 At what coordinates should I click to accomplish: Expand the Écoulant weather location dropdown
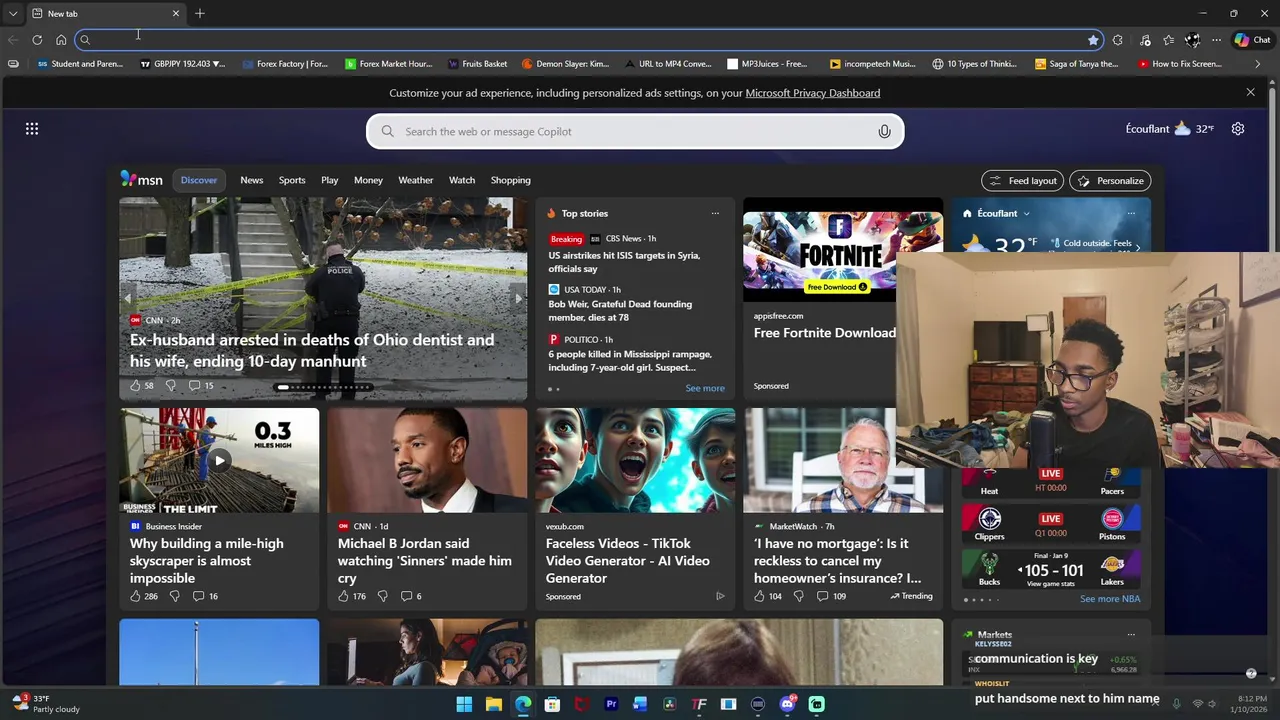[x=1026, y=213]
